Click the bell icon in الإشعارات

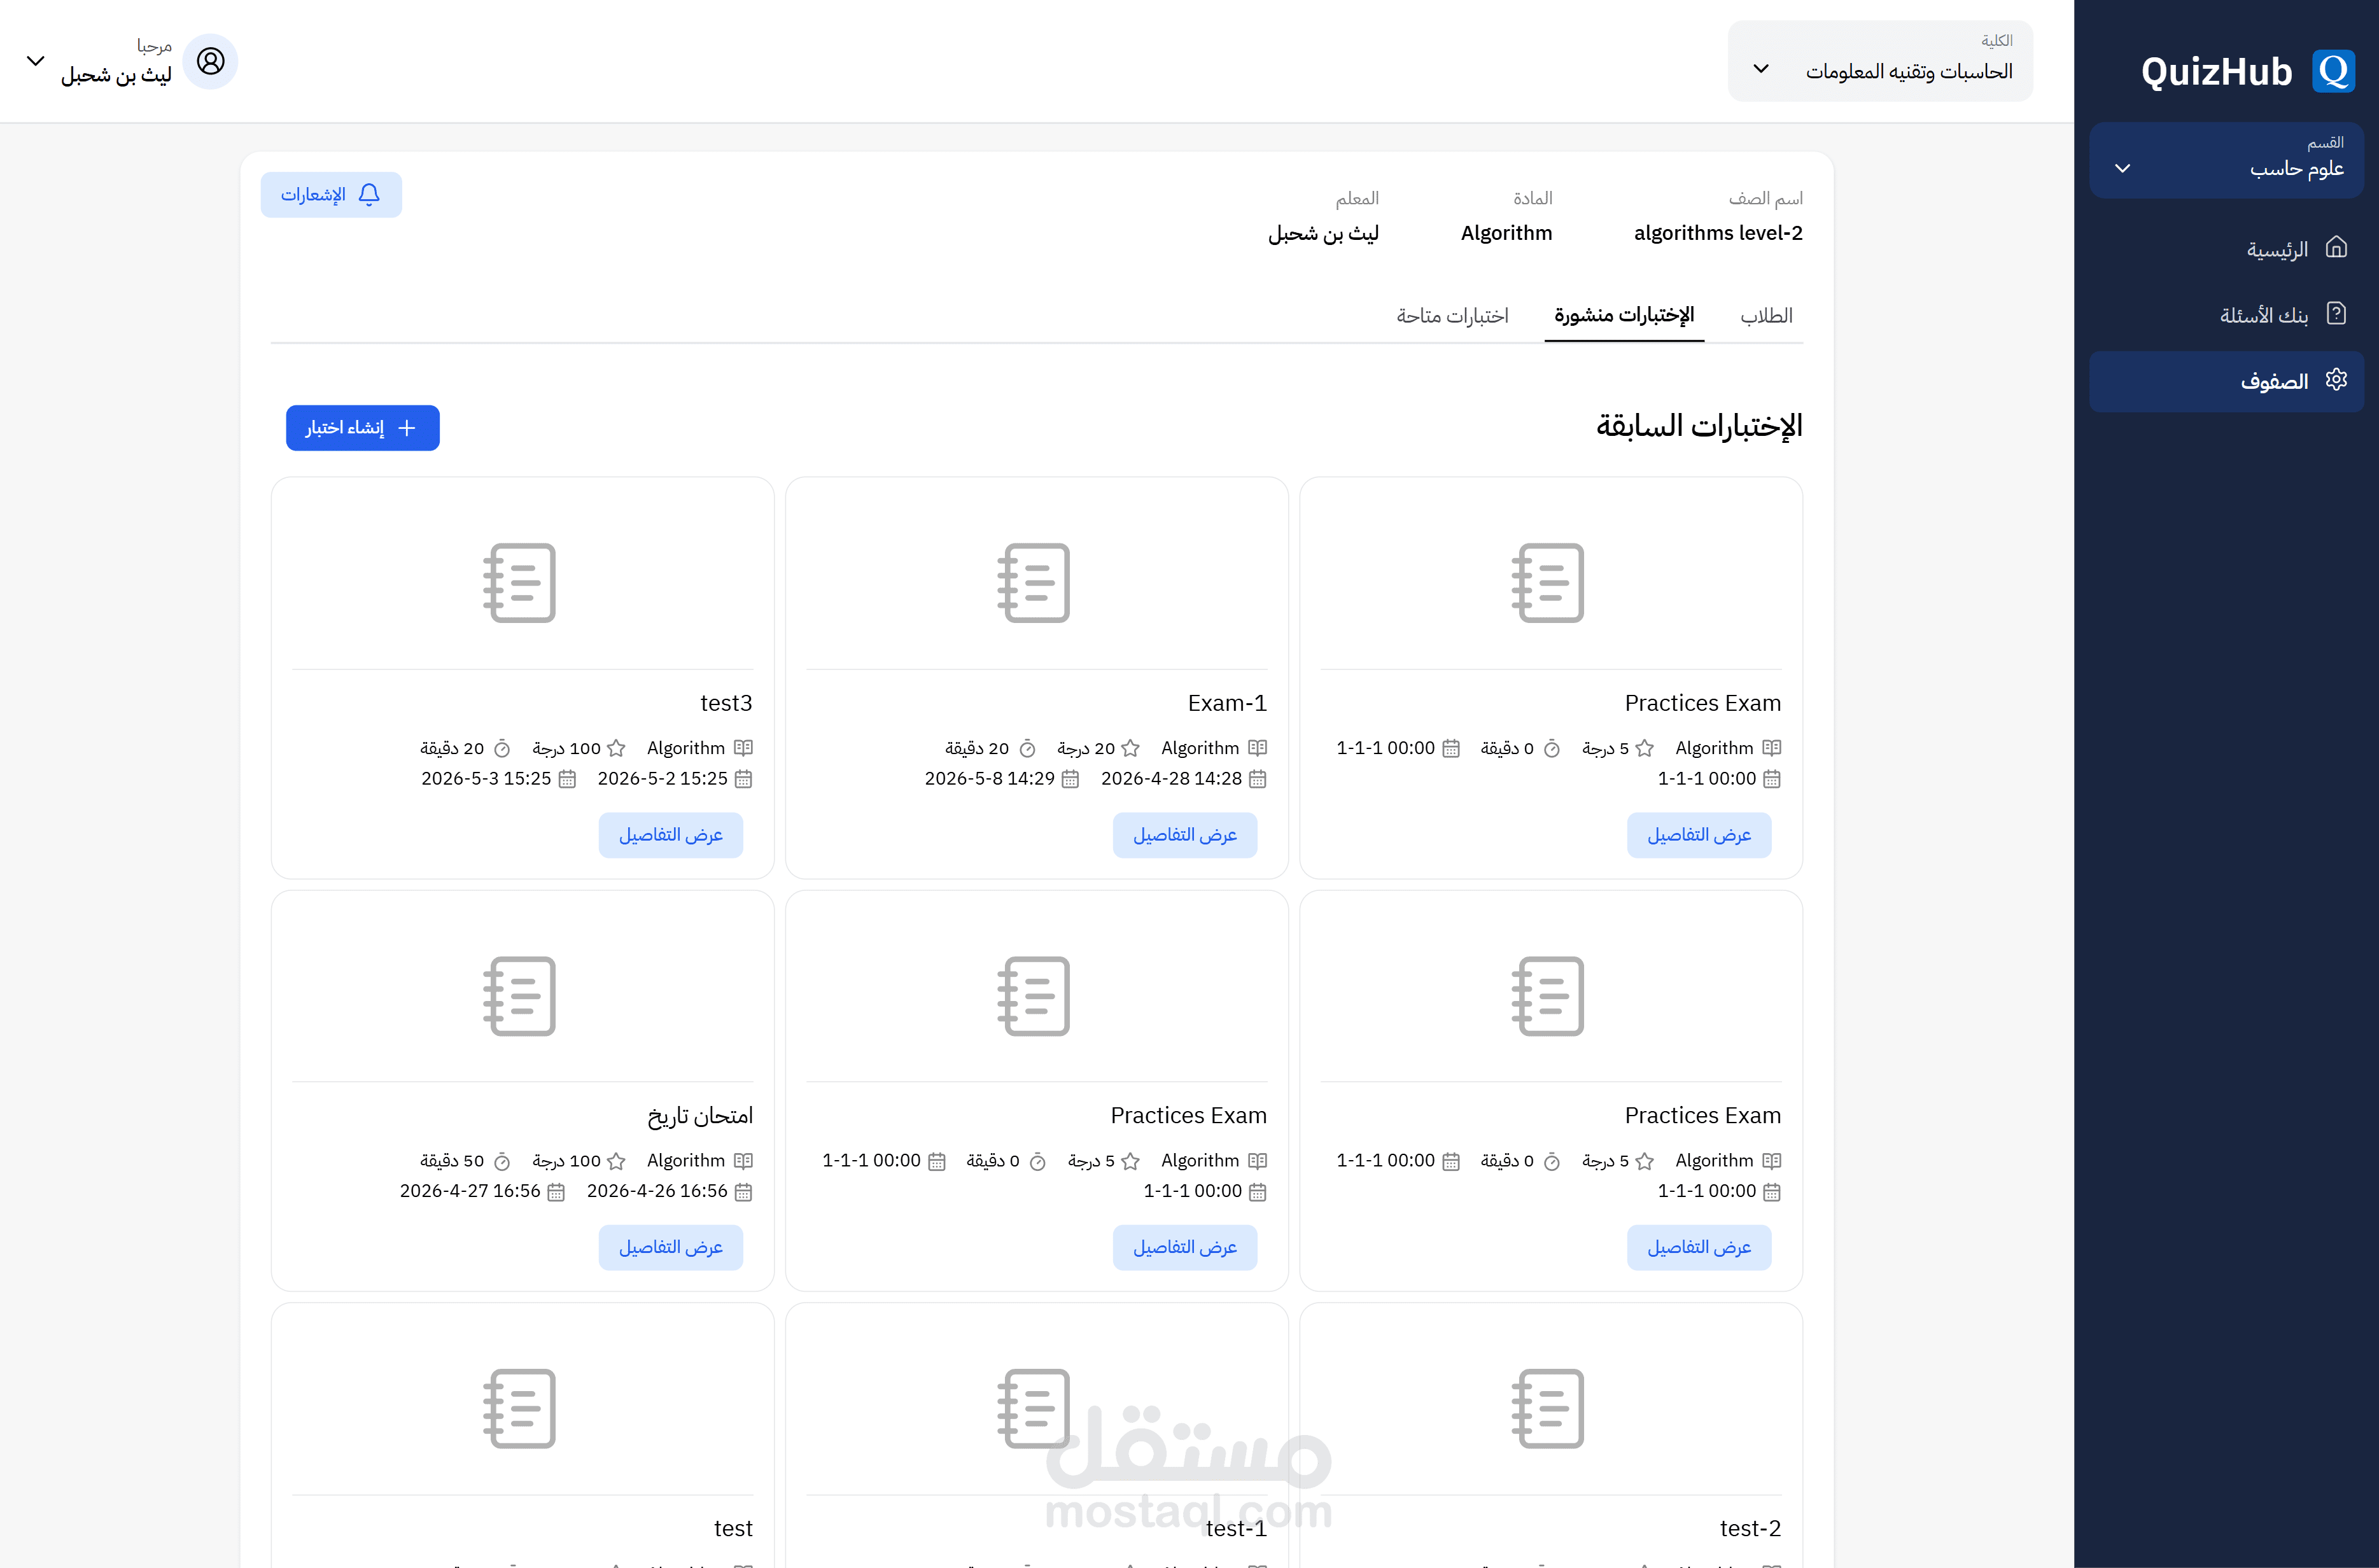369,194
